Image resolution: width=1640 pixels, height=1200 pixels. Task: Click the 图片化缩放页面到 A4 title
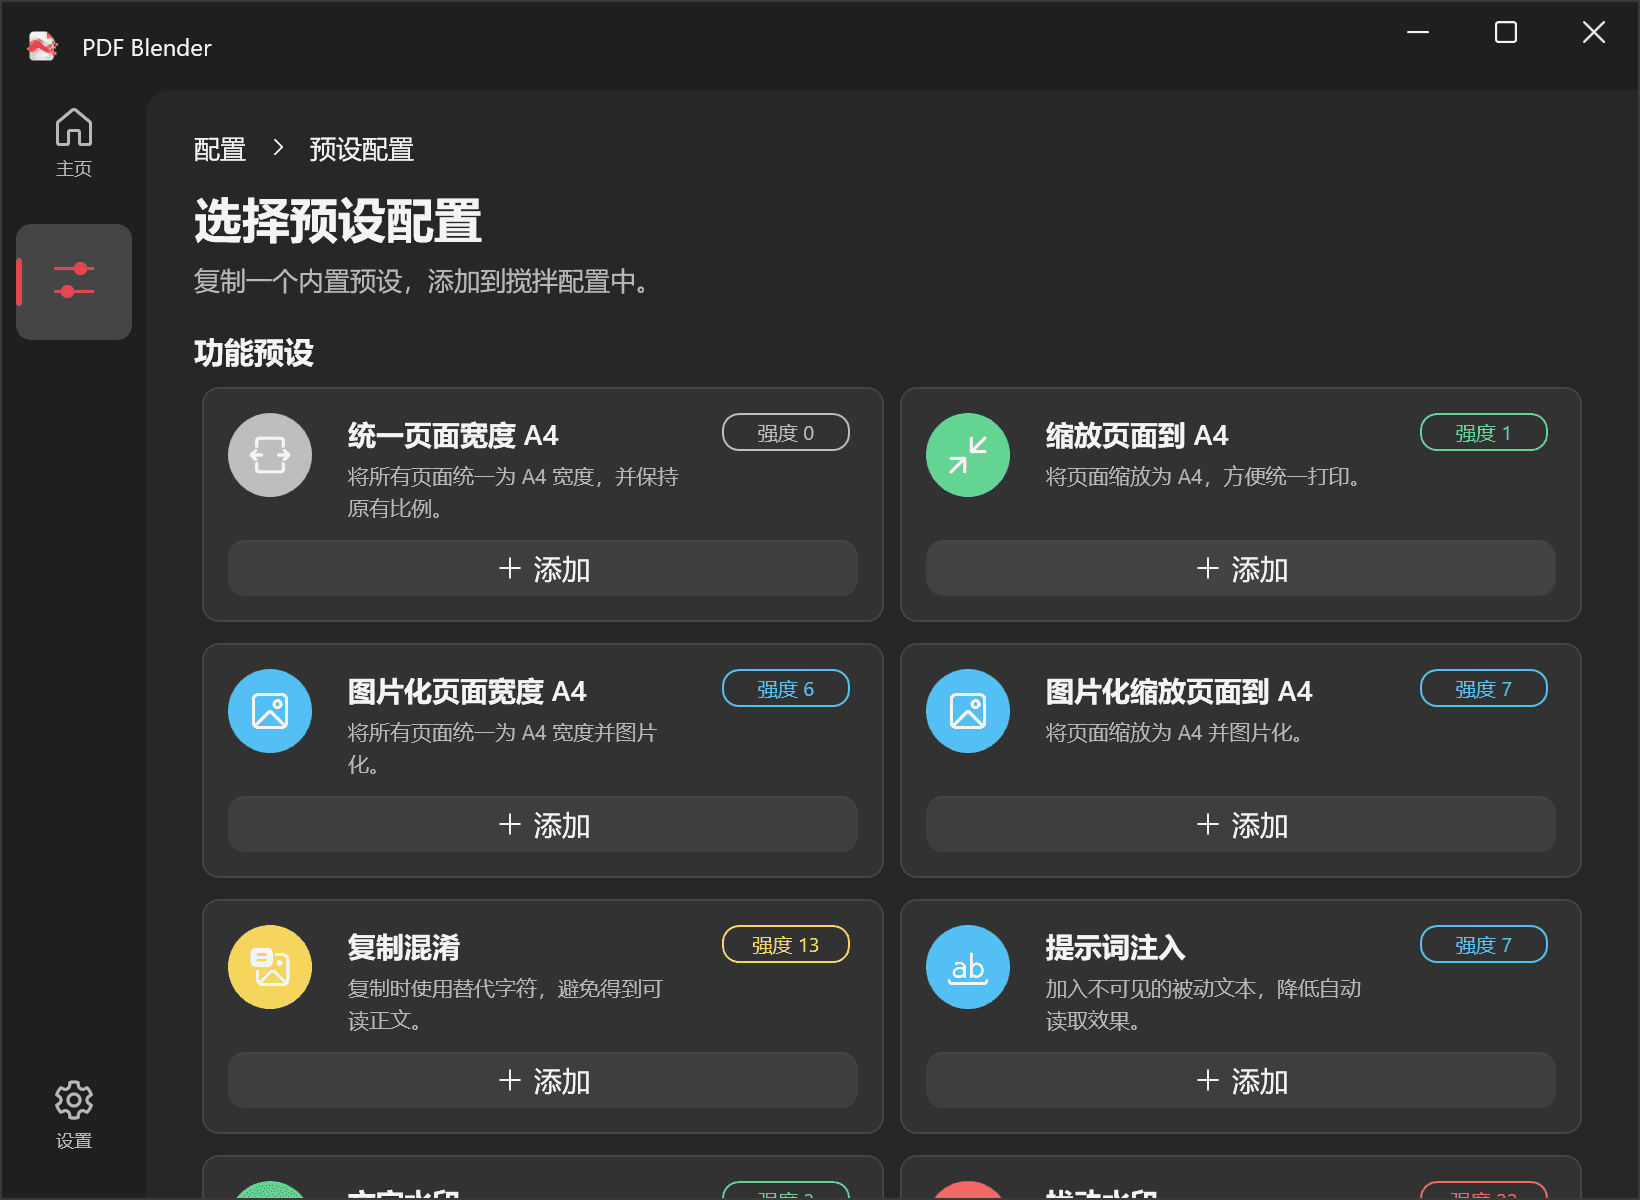[1179, 691]
